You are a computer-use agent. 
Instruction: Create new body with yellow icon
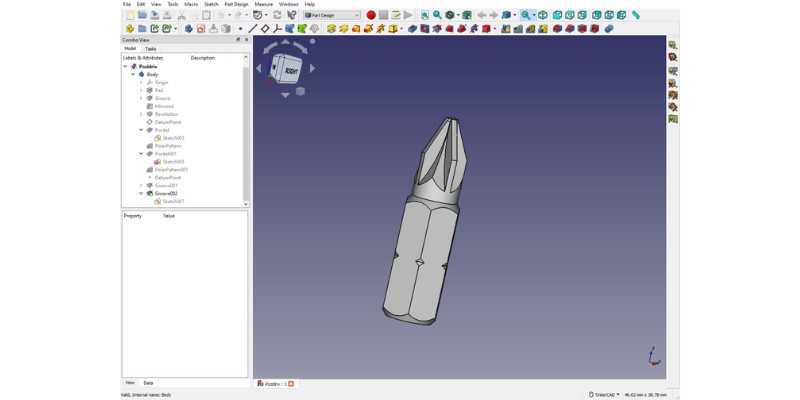point(130,29)
